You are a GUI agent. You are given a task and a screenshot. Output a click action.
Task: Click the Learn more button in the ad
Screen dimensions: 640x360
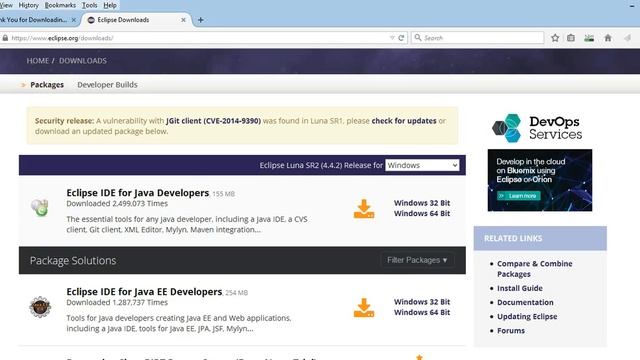tap(518, 196)
